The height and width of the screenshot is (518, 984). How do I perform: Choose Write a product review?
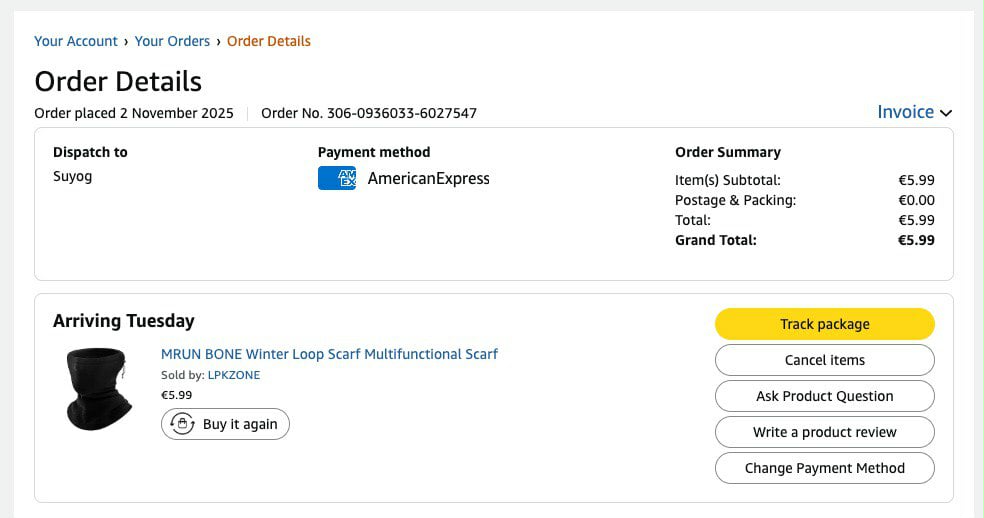coord(824,432)
